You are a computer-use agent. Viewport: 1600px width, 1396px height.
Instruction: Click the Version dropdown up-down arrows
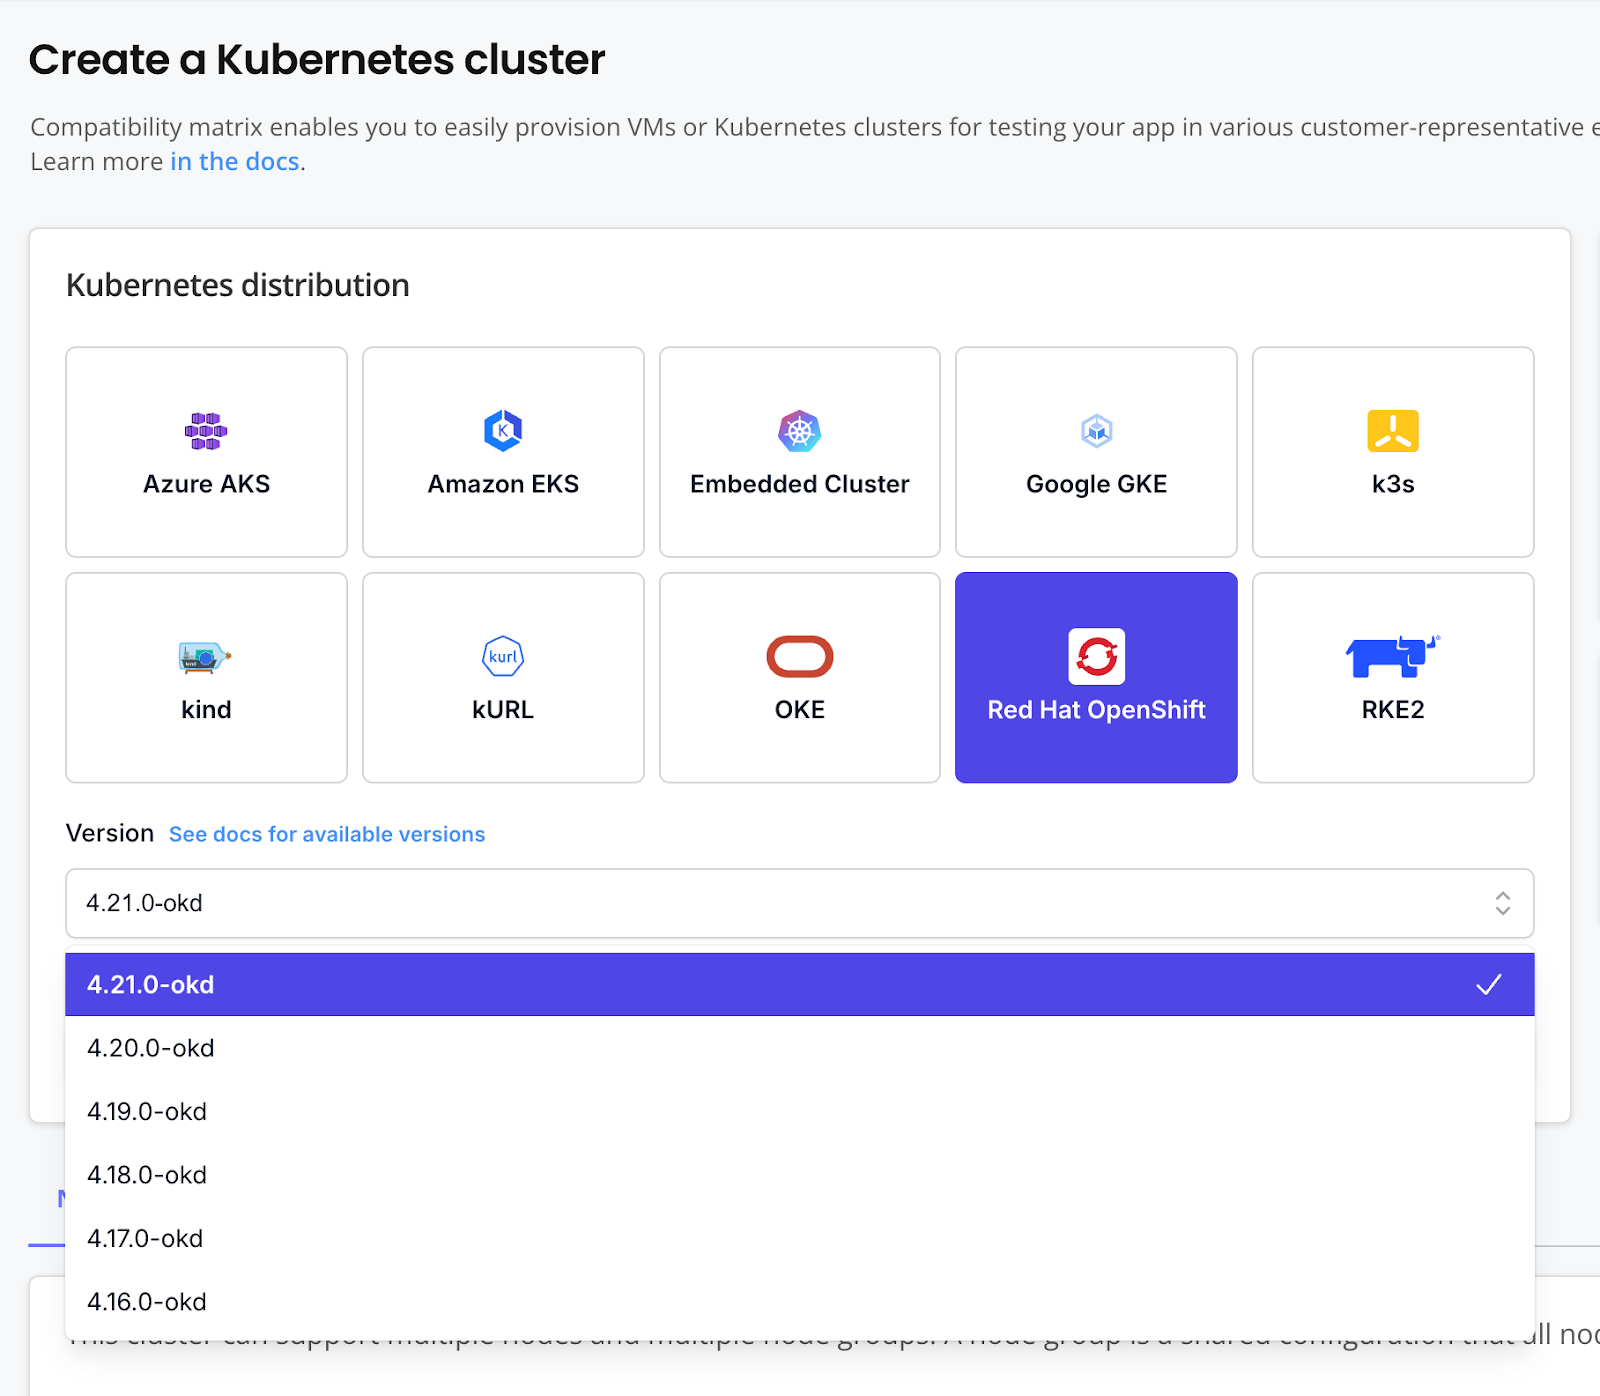pos(1502,903)
